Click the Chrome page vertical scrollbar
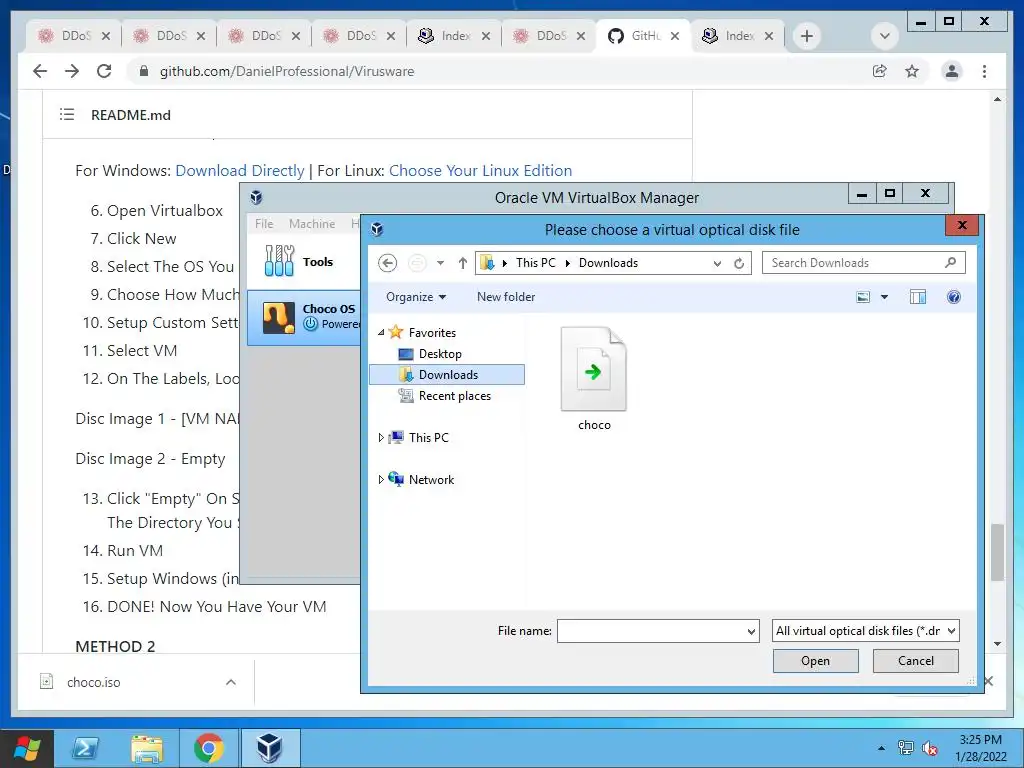This screenshot has width=1024, height=768. click(997, 552)
